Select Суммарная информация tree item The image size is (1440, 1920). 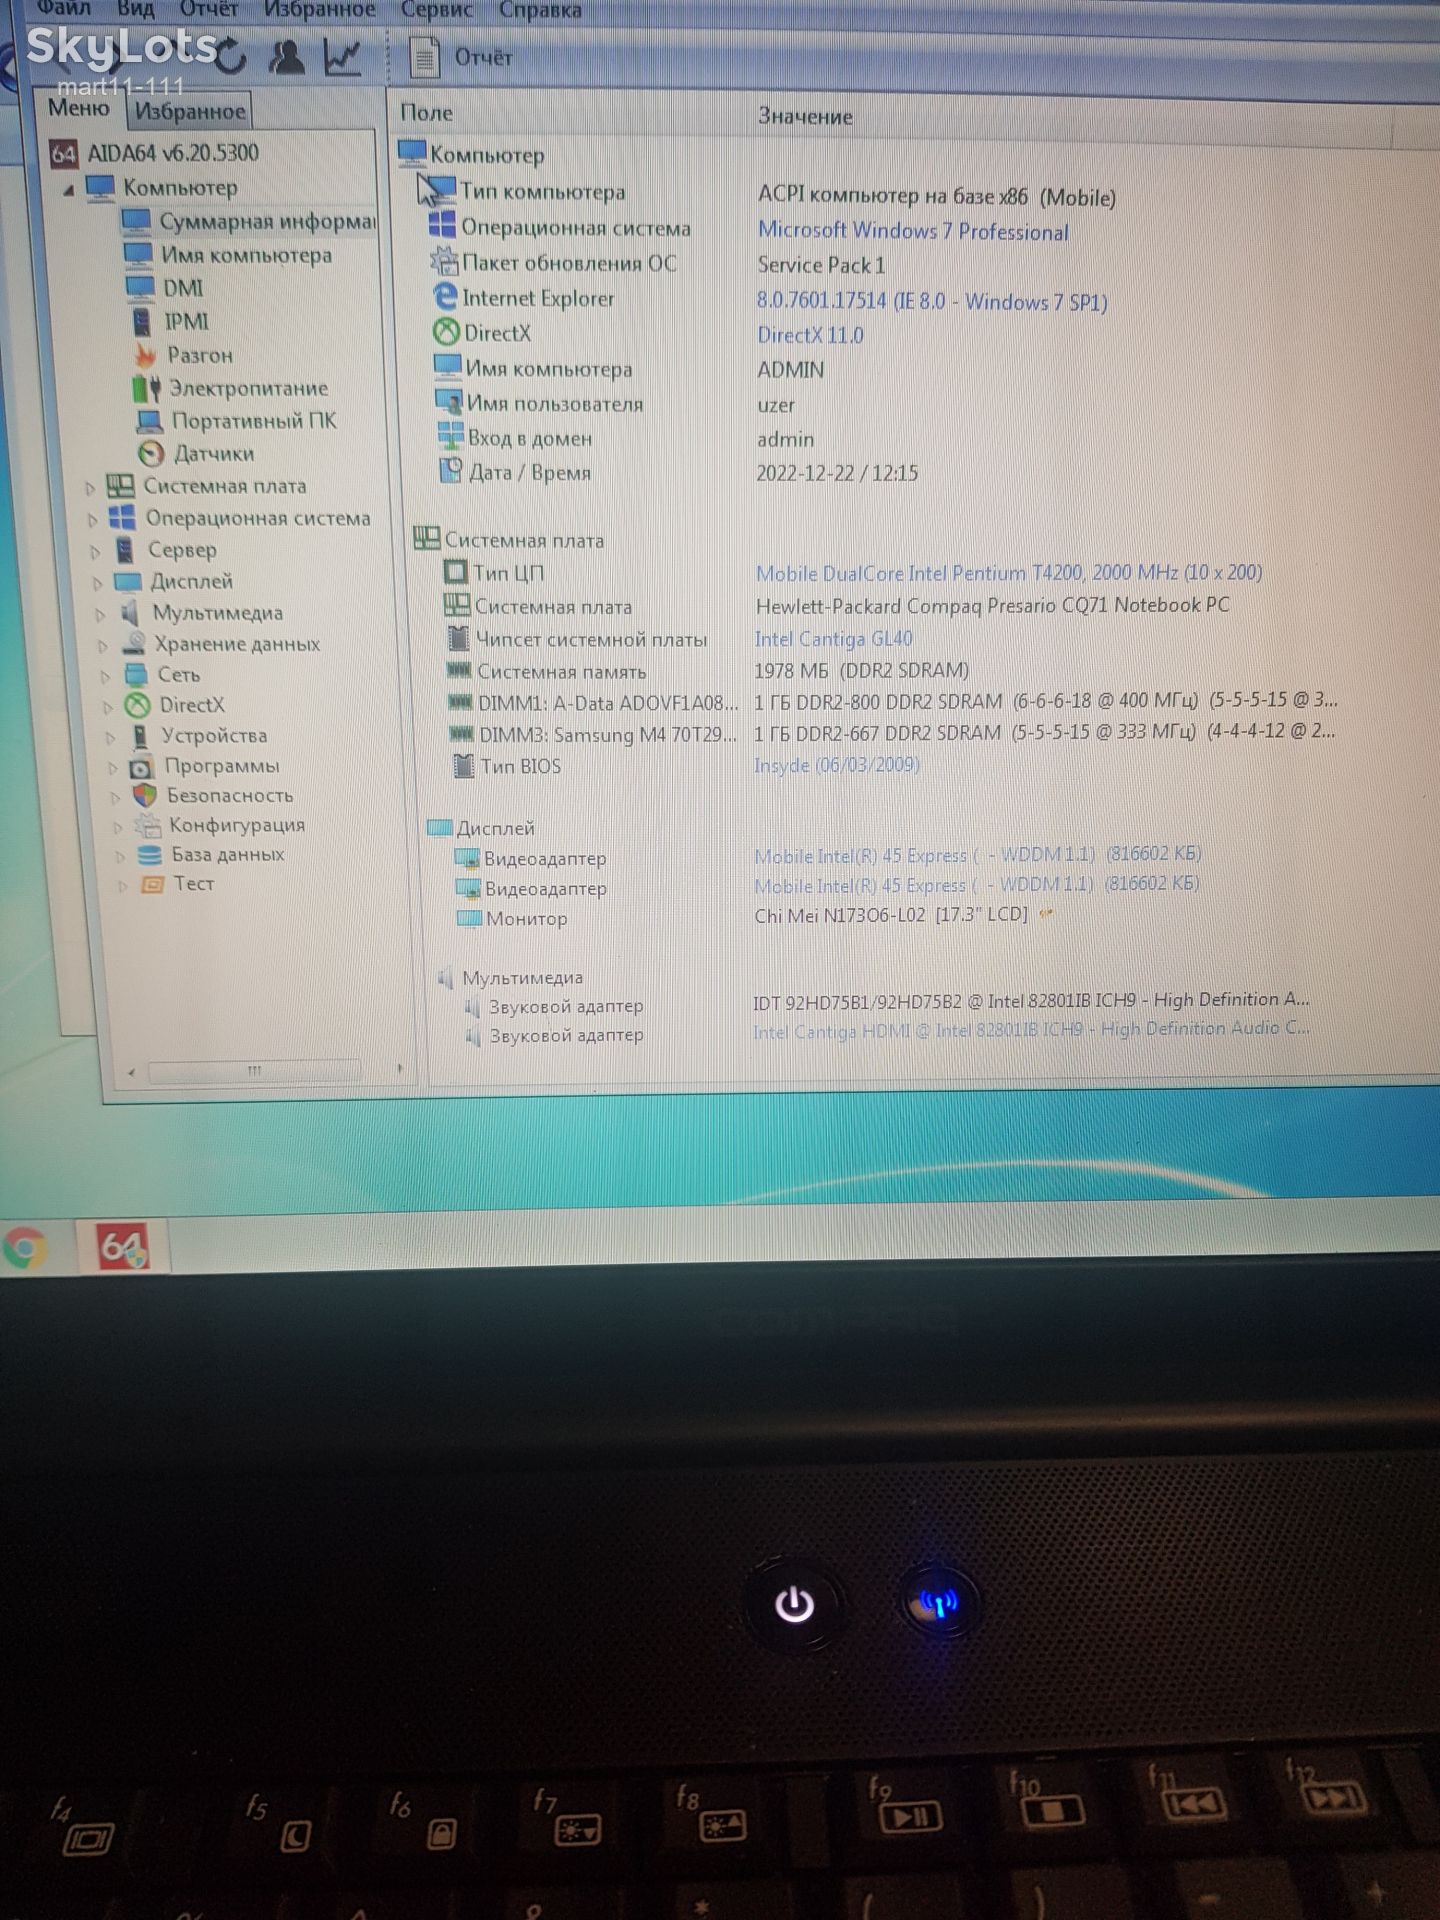(267, 221)
